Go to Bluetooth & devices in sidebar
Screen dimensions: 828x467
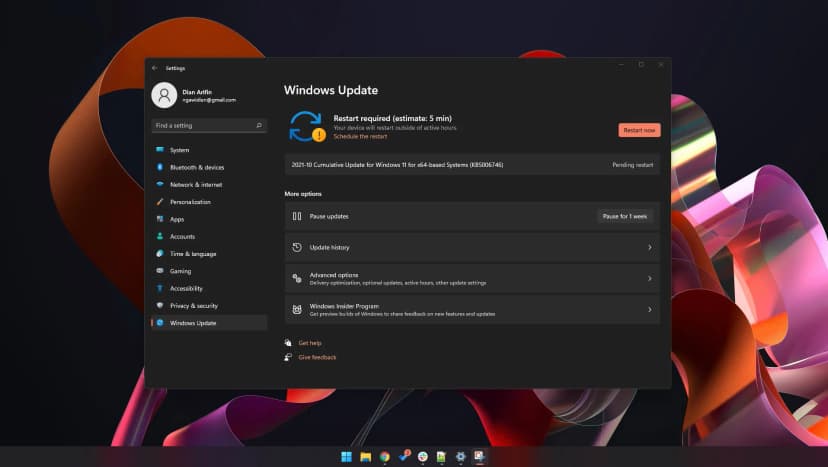(196, 167)
